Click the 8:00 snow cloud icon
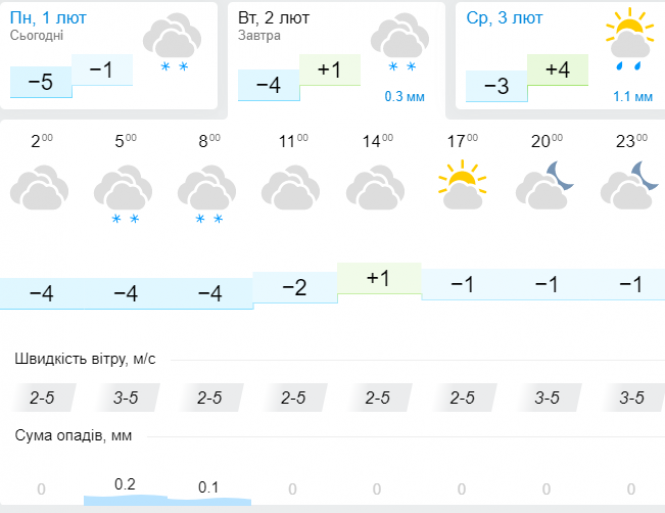 tap(208, 193)
